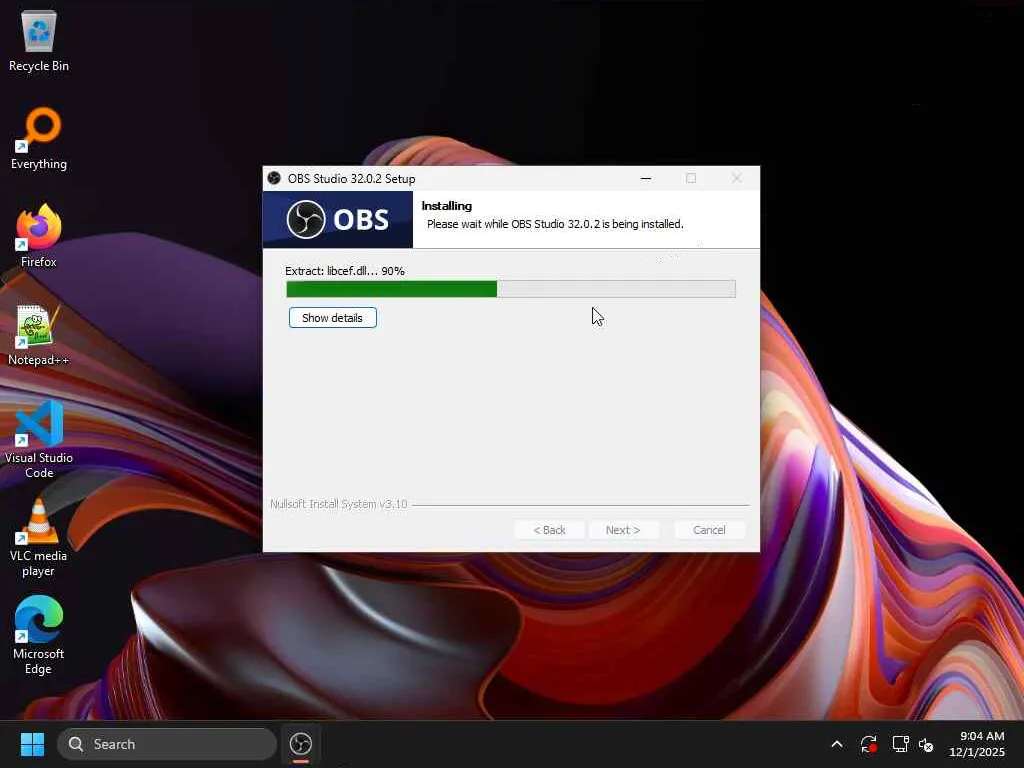Click Show details in the installer
Viewport: 1024px width, 768px height.
click(332, 318)
